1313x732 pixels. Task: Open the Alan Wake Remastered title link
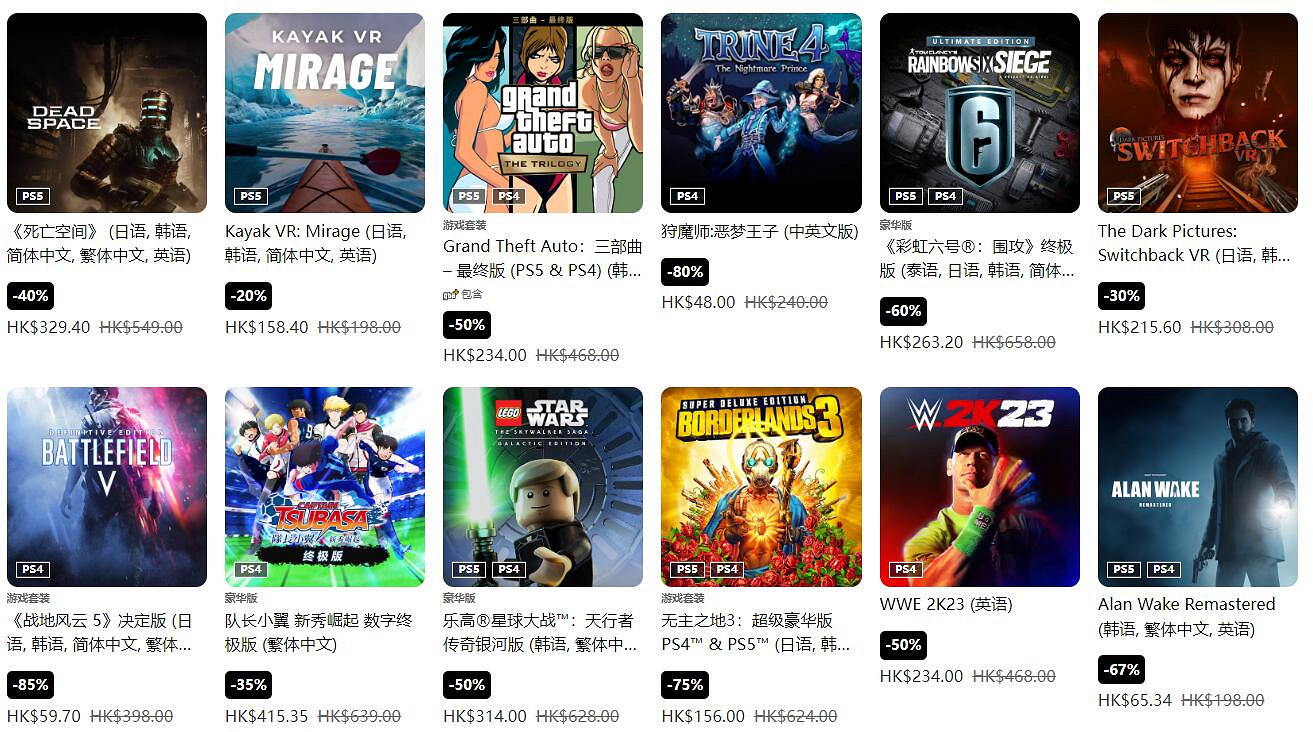point(1187,616)
